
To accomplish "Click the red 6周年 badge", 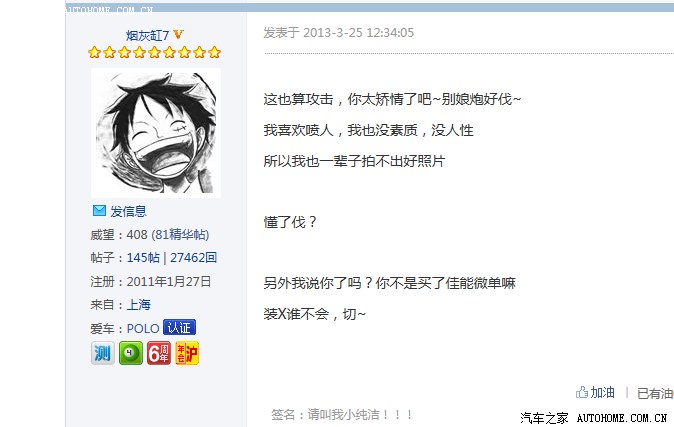I will point(159,353).
